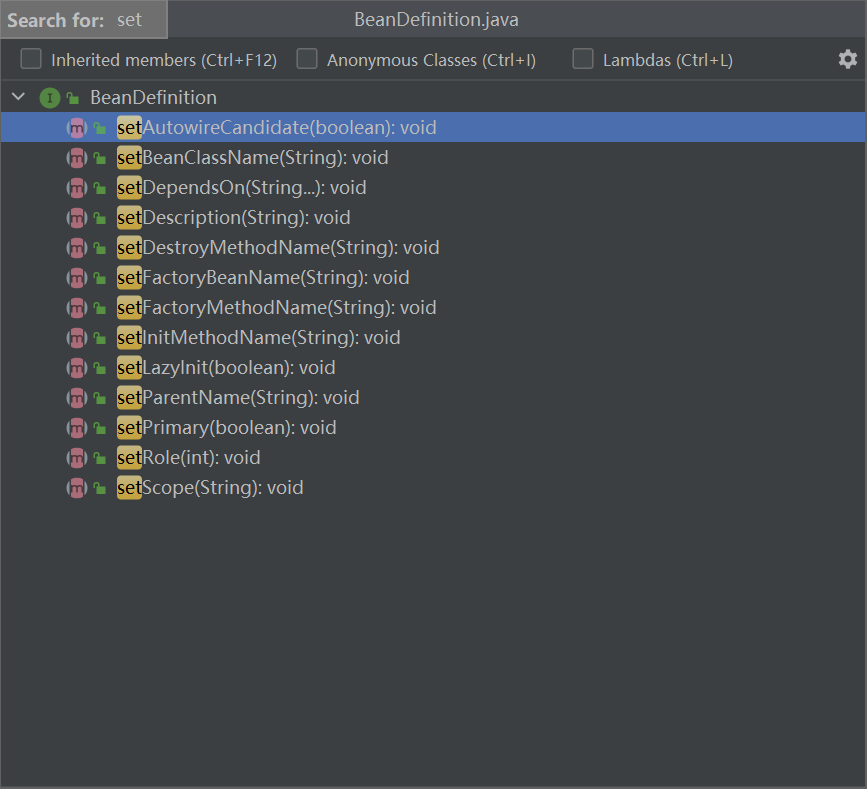Click the public lock icon on setScope row
Screen dimensions: 867x789
click(x=100, y=488)
